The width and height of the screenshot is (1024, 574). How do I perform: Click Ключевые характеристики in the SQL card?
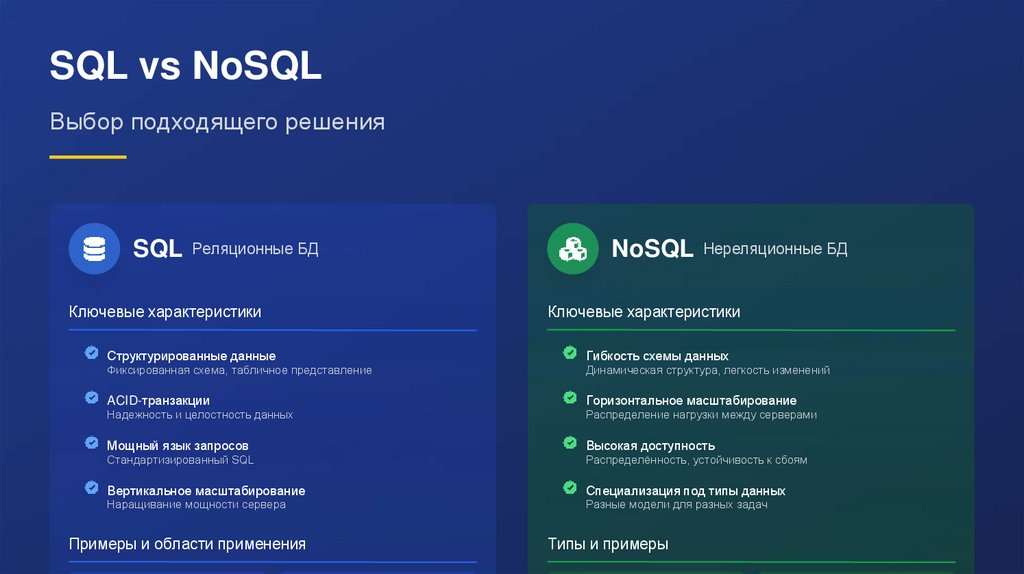pos(165,312)
